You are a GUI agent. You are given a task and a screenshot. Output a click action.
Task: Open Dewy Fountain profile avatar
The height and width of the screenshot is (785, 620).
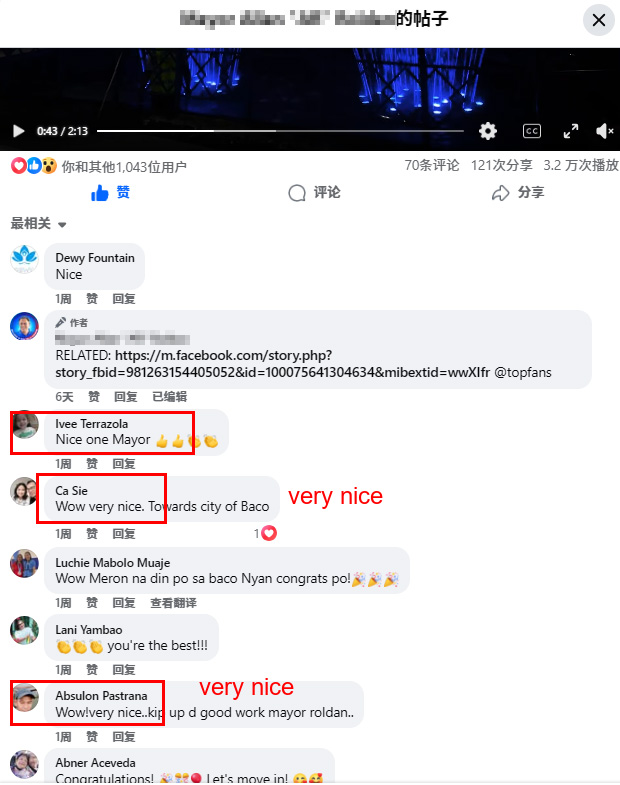point(25,259)
